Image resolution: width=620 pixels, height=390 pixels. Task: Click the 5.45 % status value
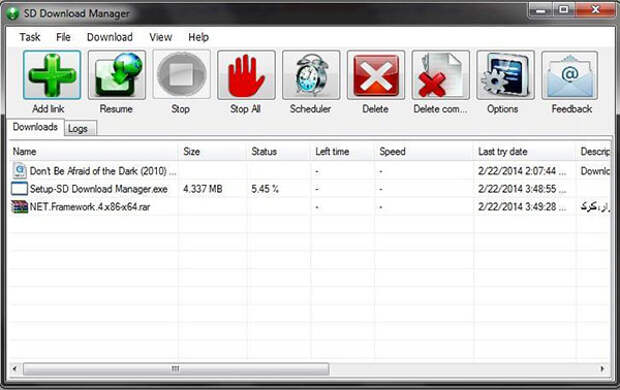[x=265, y=189]
